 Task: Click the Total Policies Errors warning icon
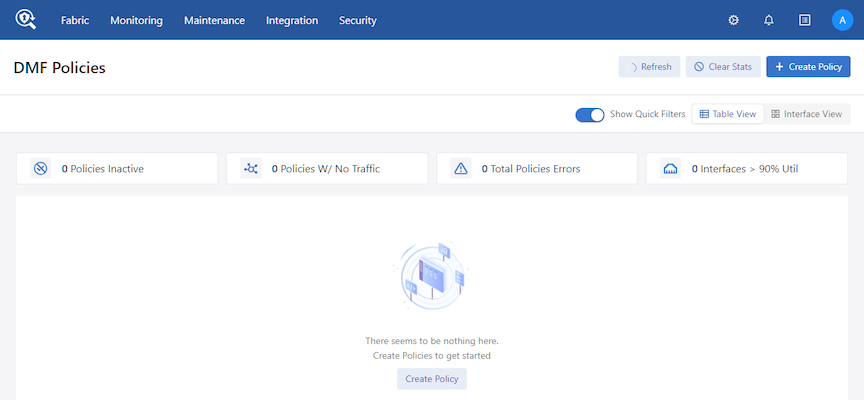coord(461,169)
